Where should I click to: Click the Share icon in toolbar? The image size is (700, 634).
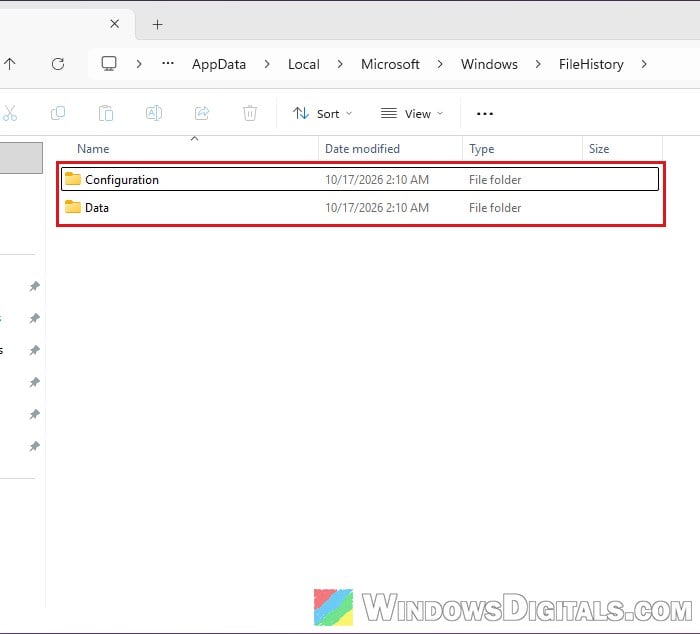pyautogui.click(x=202, y=113)
